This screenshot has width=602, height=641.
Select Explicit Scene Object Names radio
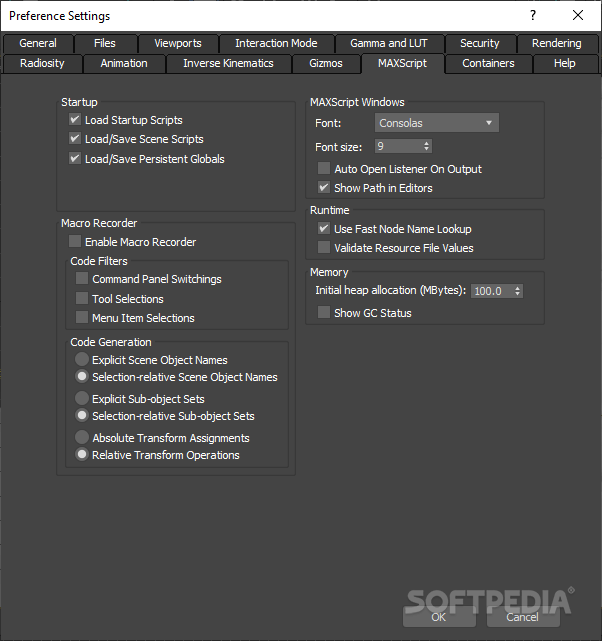tap(82, 359)
